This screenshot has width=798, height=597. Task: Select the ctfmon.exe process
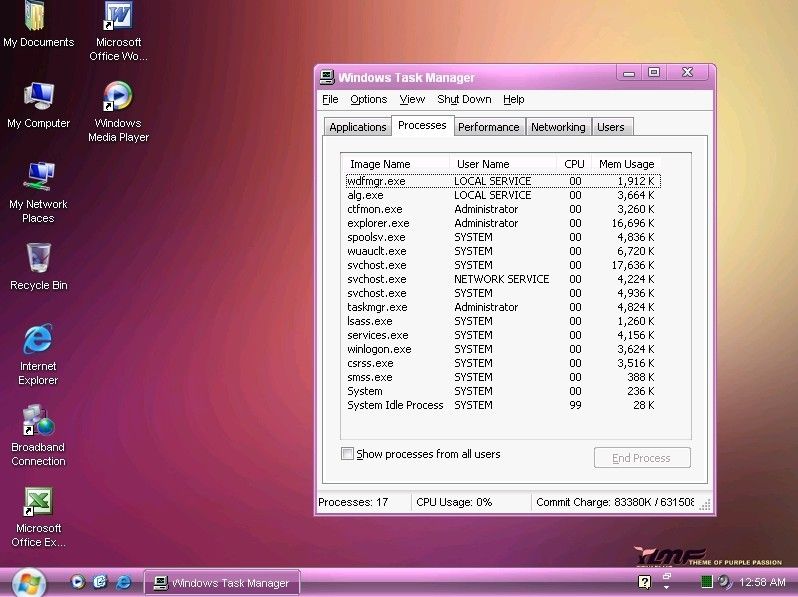click(503, 209)
